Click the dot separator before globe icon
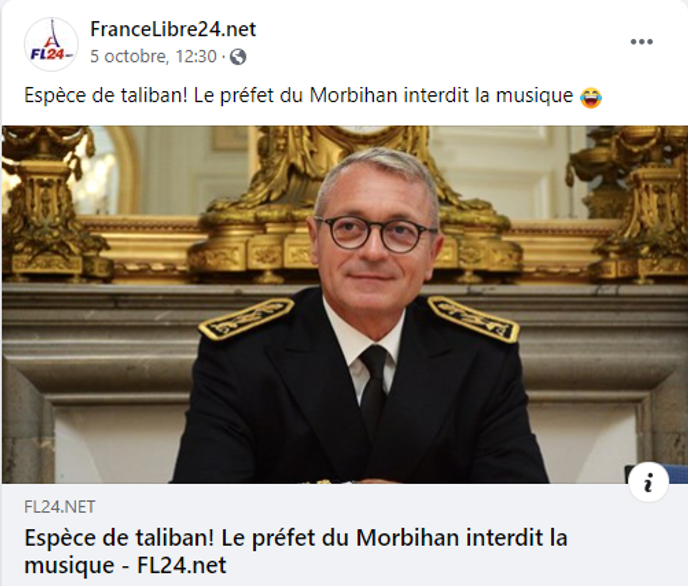This screenshot has height=586, width=688. coord(223,57)
